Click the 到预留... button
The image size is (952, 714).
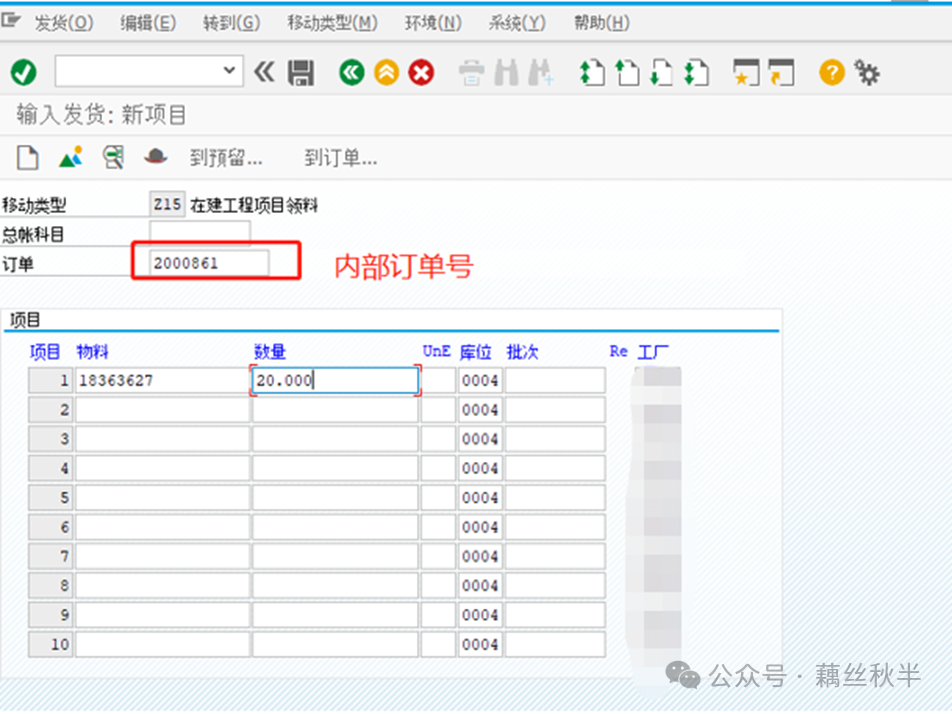[226, 158]
